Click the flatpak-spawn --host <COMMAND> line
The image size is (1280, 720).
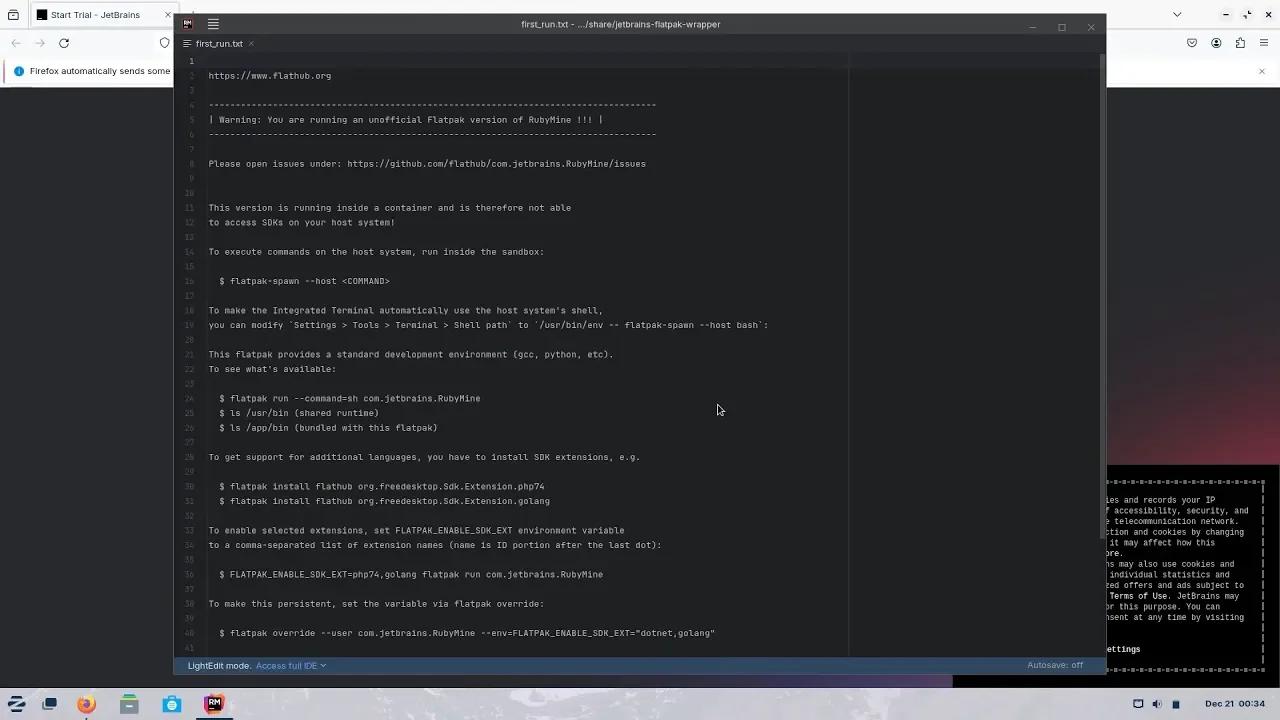(304, 281)
